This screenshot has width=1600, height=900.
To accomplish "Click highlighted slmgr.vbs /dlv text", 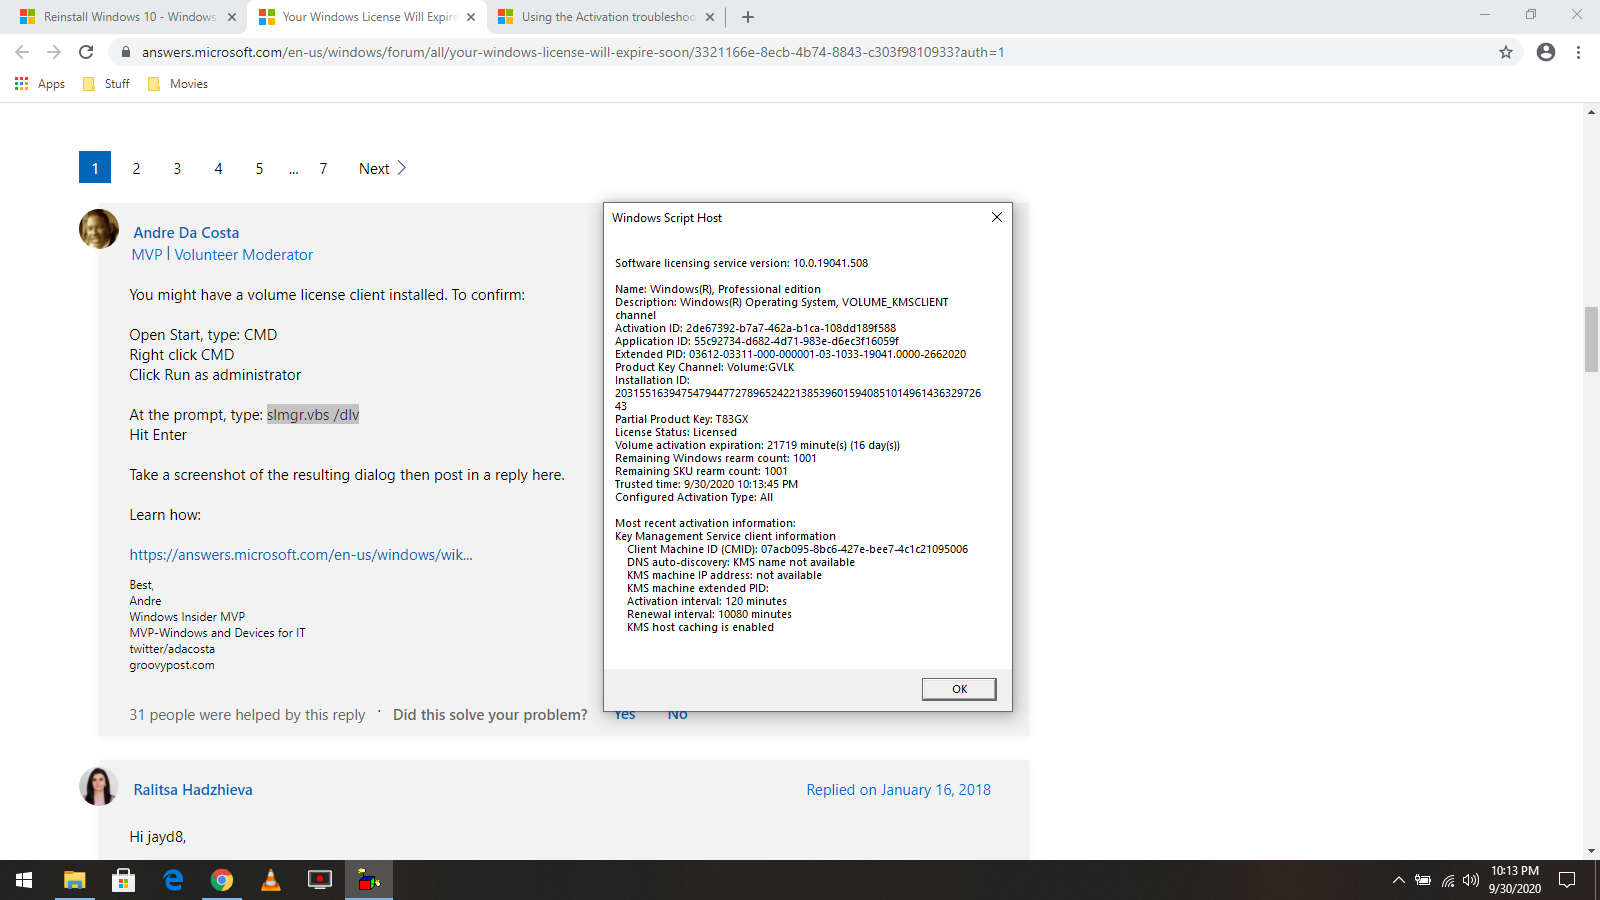I will pos(313,415).
